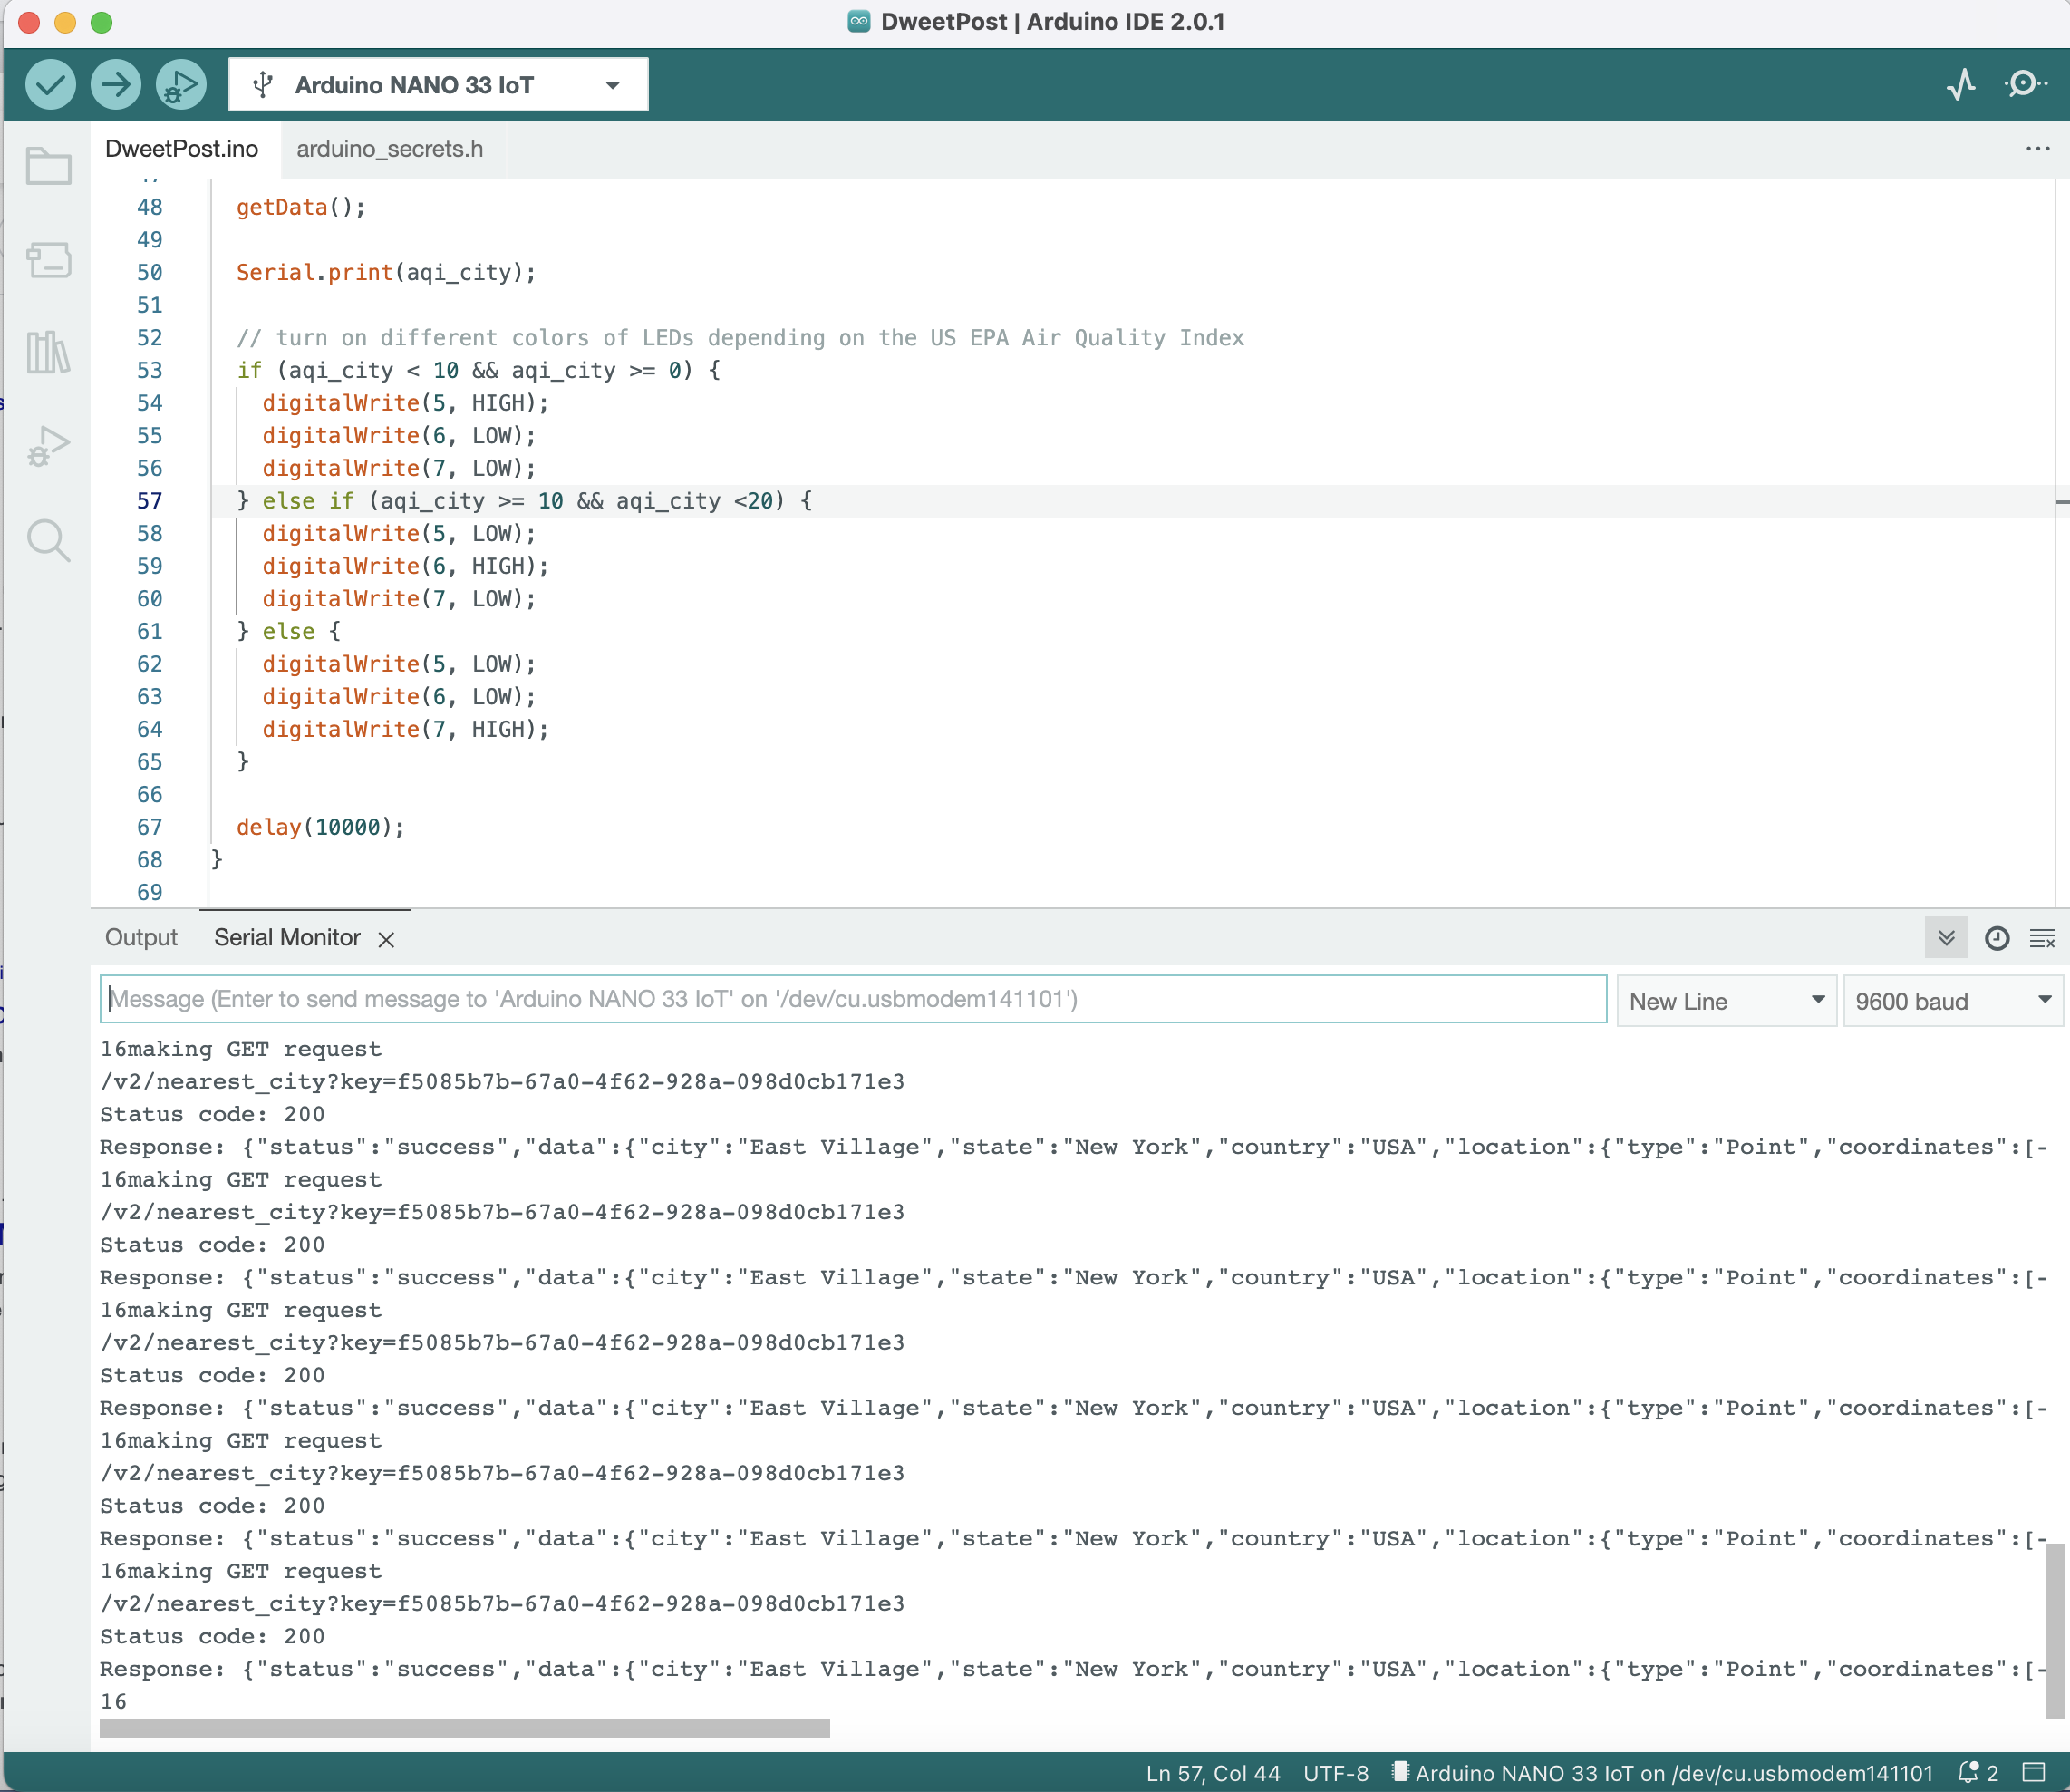
Task: Switch to the Output panel tab
Action: click(x=141, y=938)
